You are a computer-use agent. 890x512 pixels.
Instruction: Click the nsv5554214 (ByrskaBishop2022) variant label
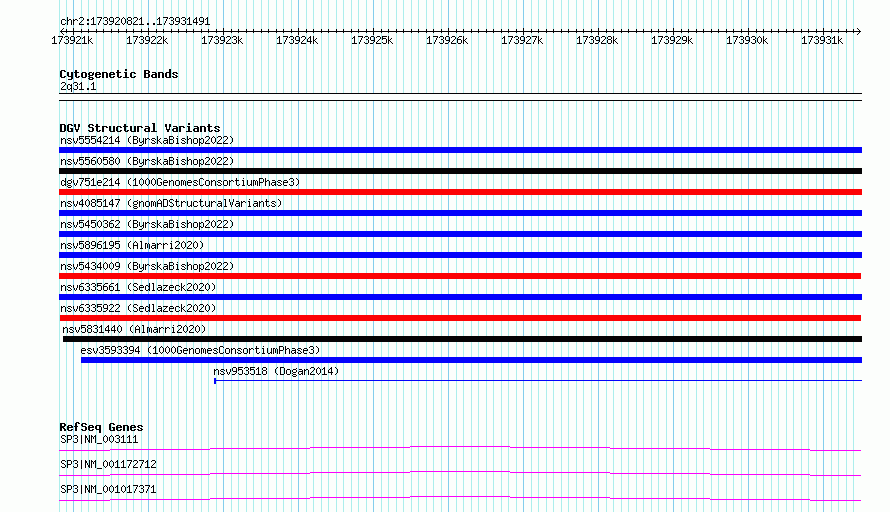coord(147,140)
